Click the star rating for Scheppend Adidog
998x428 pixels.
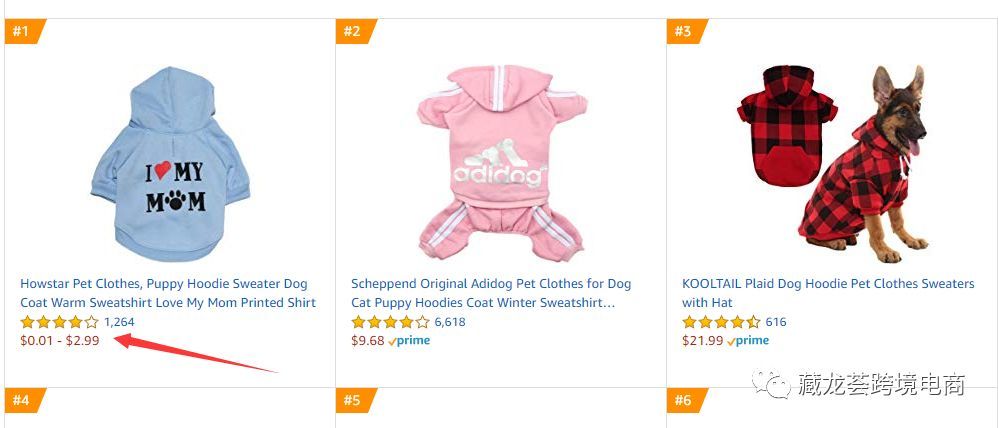click(x=390, y=322)
